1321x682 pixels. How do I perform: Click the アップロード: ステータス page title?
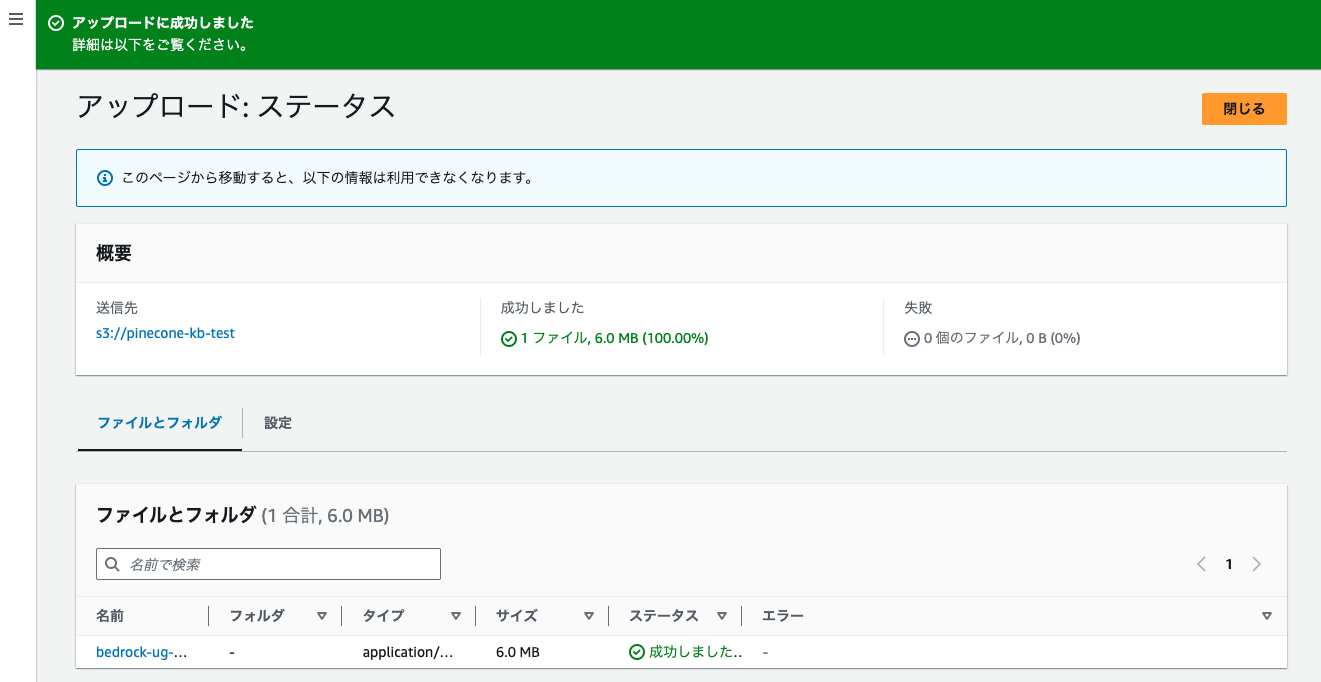(x=236, y=107)
